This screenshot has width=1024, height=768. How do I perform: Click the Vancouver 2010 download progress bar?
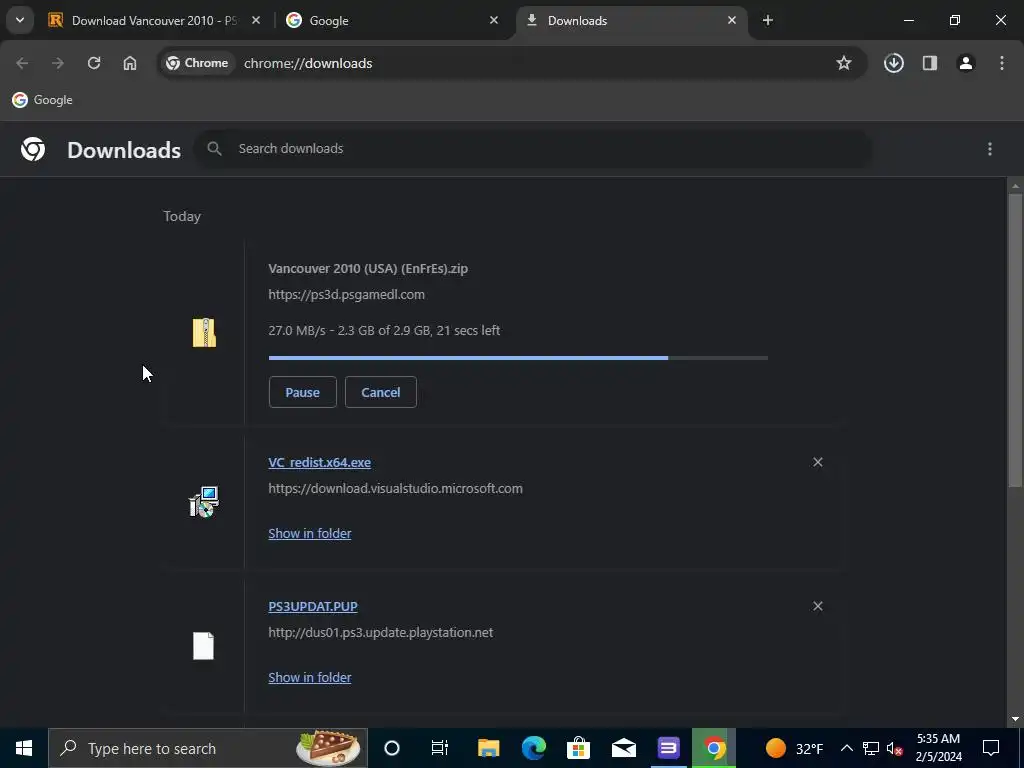point(518,358)
